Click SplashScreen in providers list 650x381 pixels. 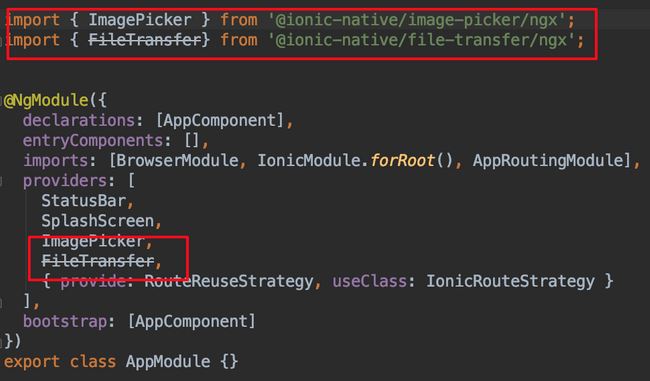coord(98,221)
